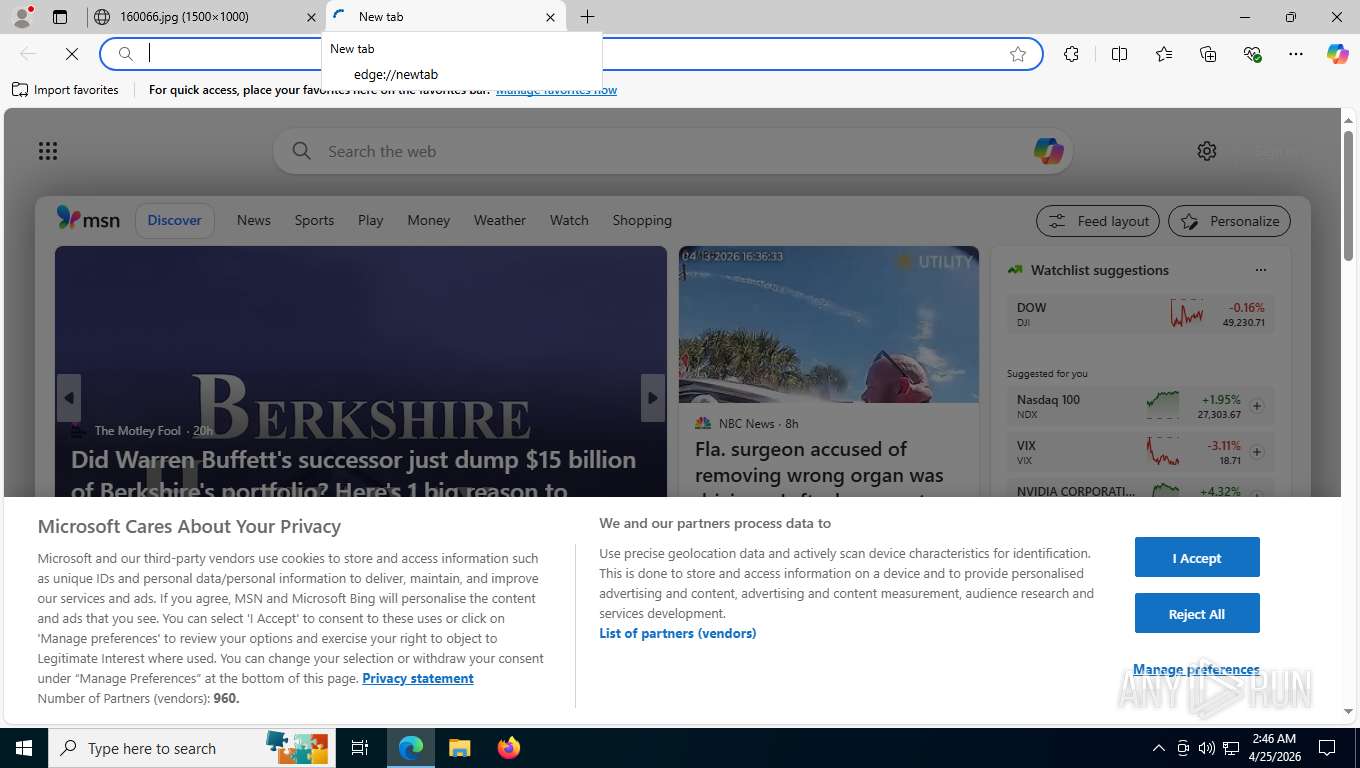Open the Privacy statement link
The height and width of the screenshot is (768, 1360).
click(418, 678)
